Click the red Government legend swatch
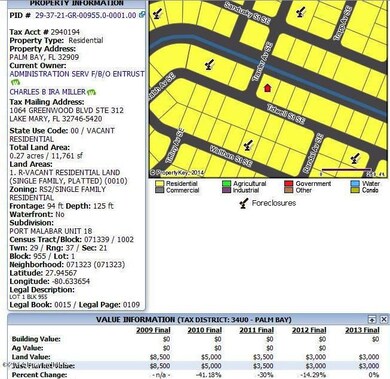 click(x=289, y=184)
